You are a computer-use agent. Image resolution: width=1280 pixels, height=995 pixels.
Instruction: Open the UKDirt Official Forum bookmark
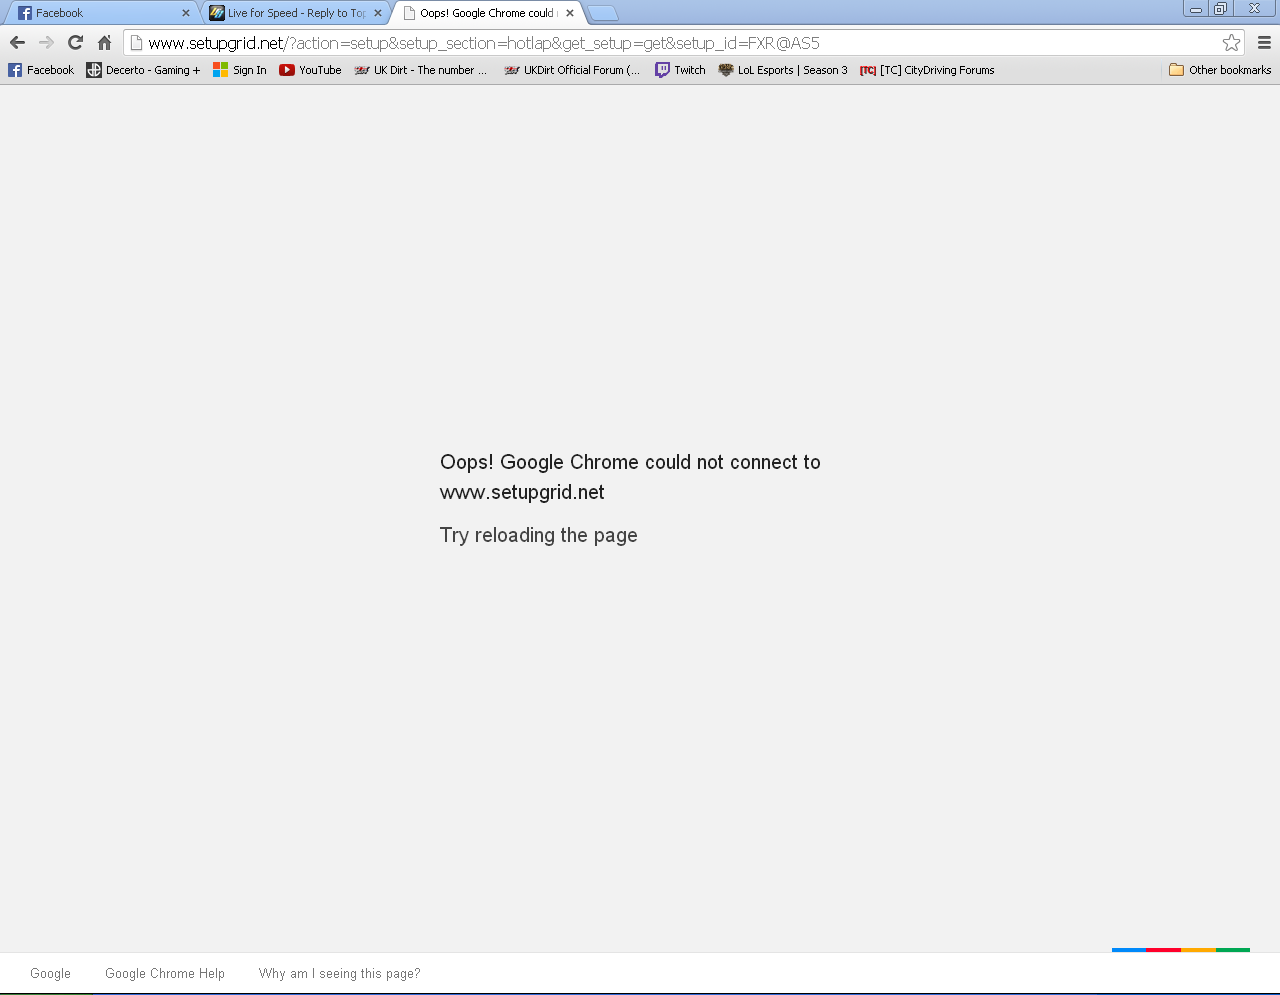coord(572,70)
